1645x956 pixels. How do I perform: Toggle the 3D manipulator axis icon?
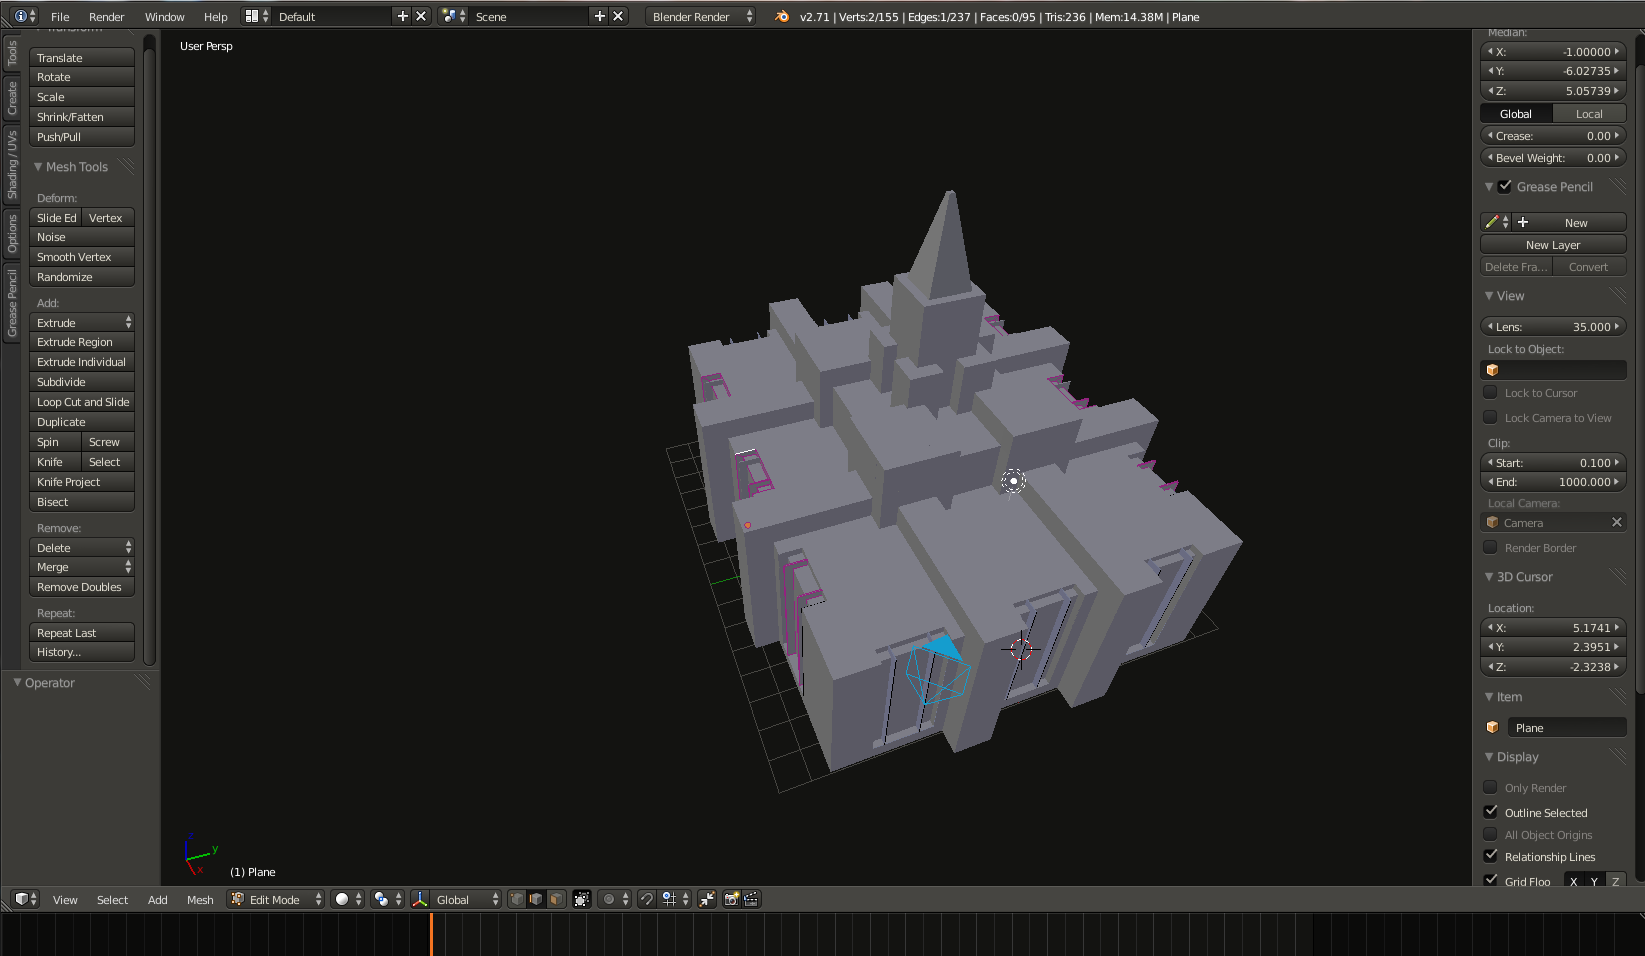[x=420, y=899]
